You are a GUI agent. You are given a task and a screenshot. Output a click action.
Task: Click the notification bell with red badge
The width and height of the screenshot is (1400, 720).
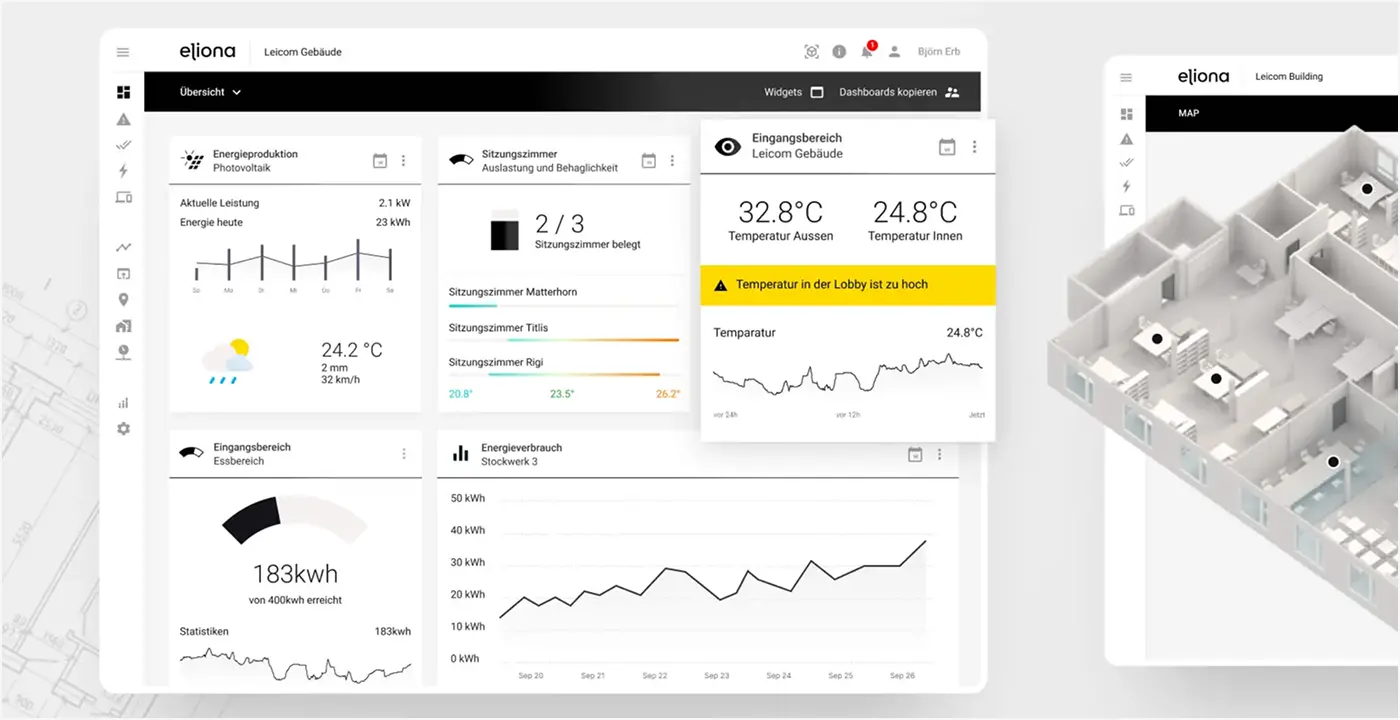point(866,52)
